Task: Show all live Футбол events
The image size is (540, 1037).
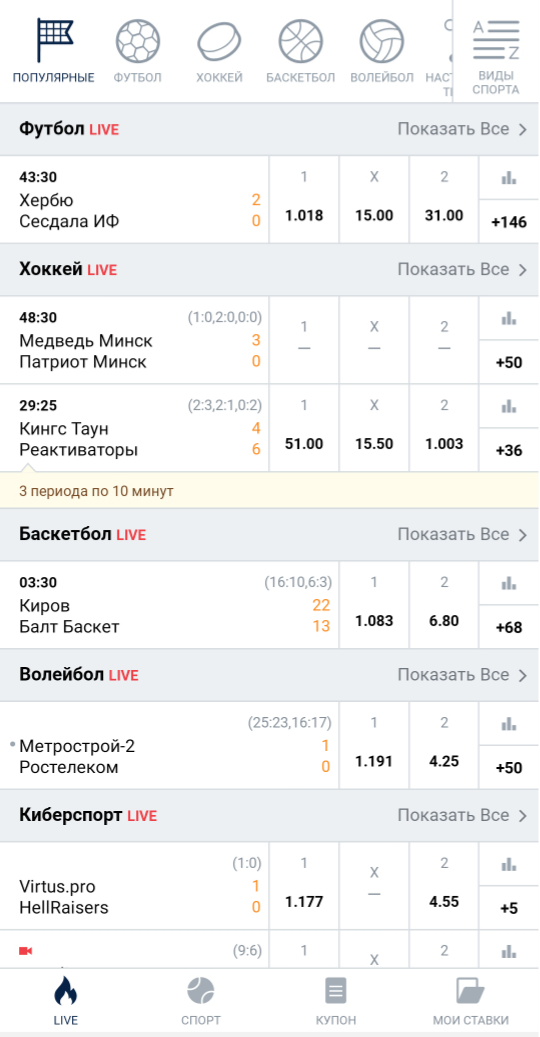Action: [461, 129]
